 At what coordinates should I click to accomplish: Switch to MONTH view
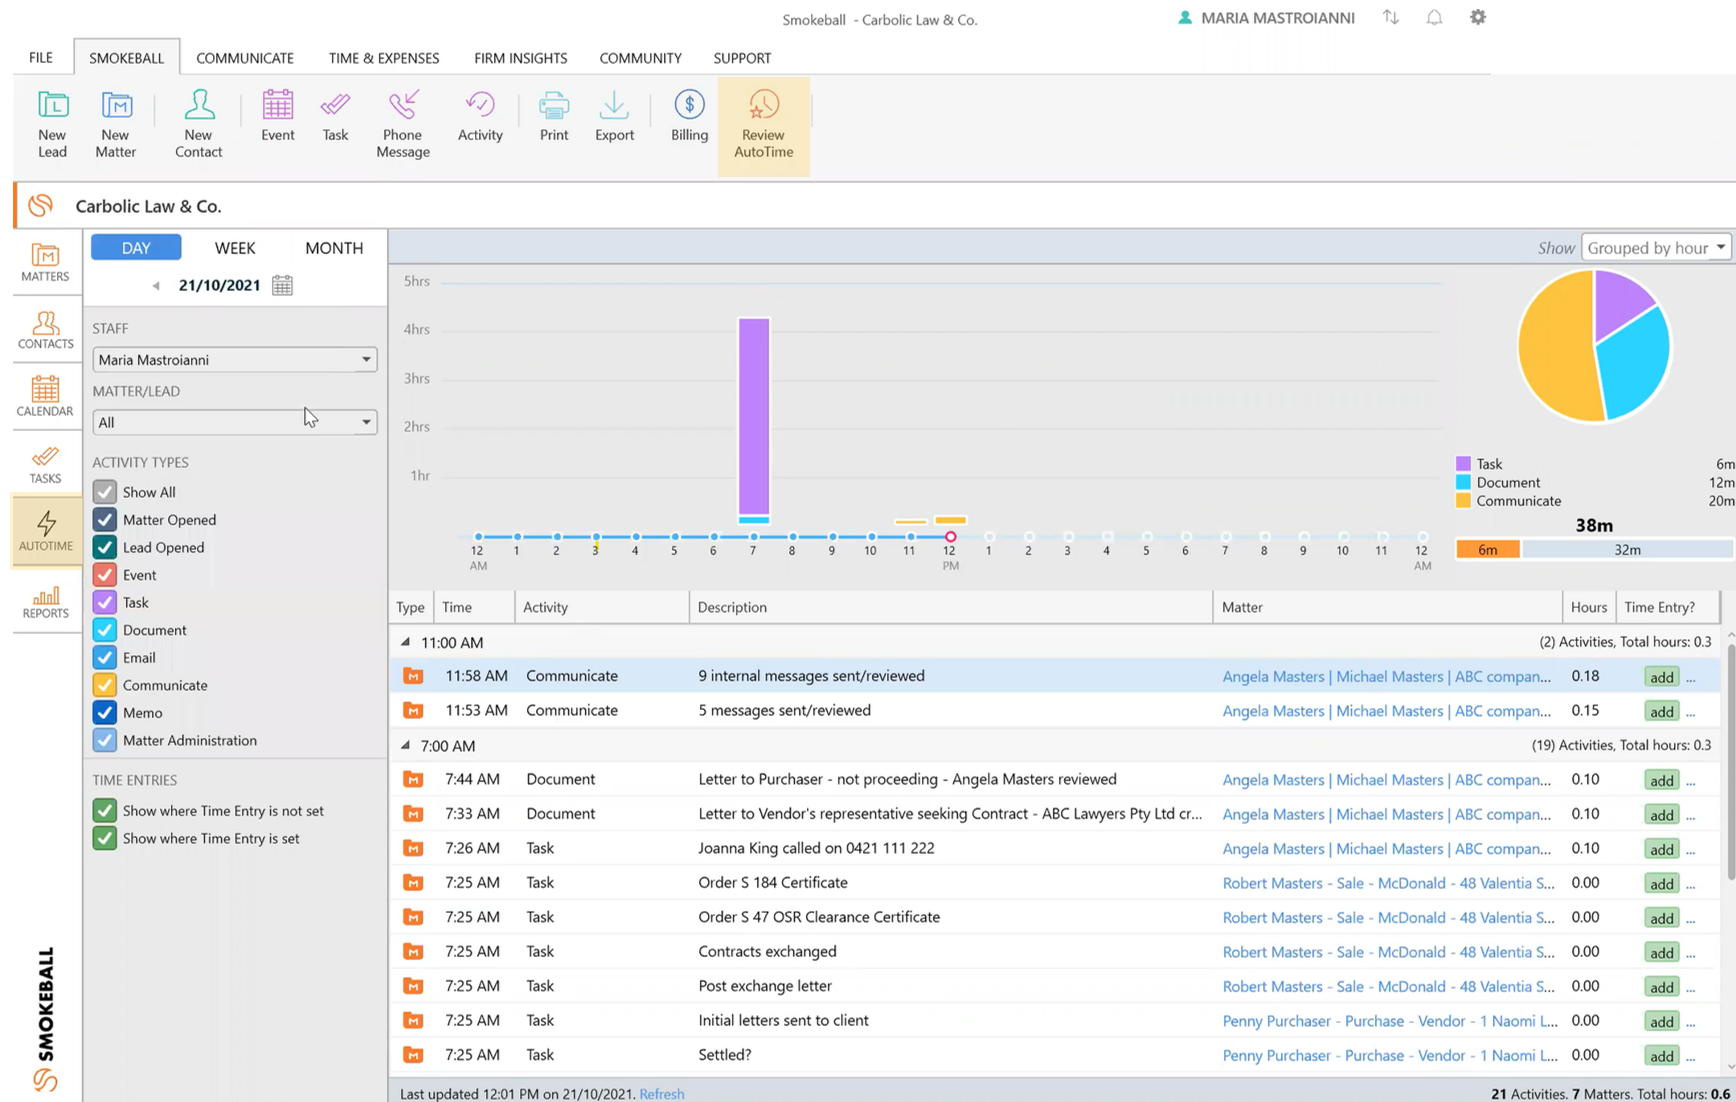click(x=334, y=248)
